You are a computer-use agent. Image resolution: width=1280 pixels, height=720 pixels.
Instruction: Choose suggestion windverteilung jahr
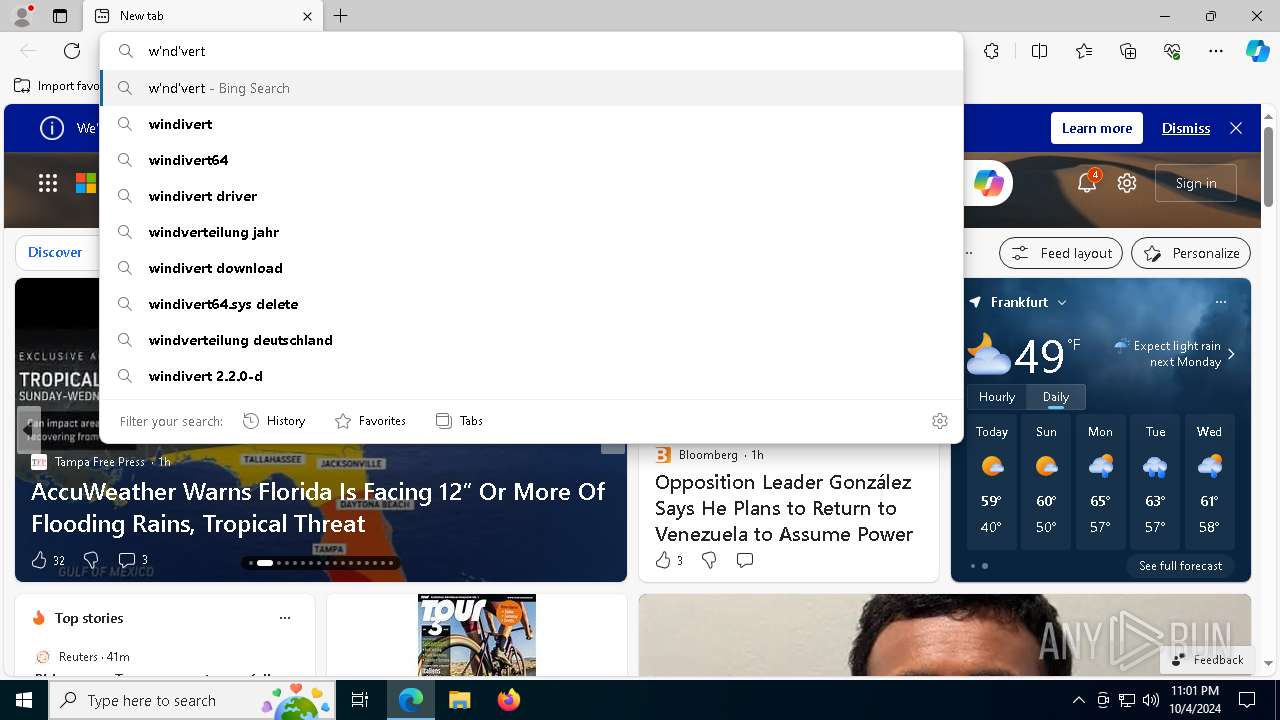point(531,232)
